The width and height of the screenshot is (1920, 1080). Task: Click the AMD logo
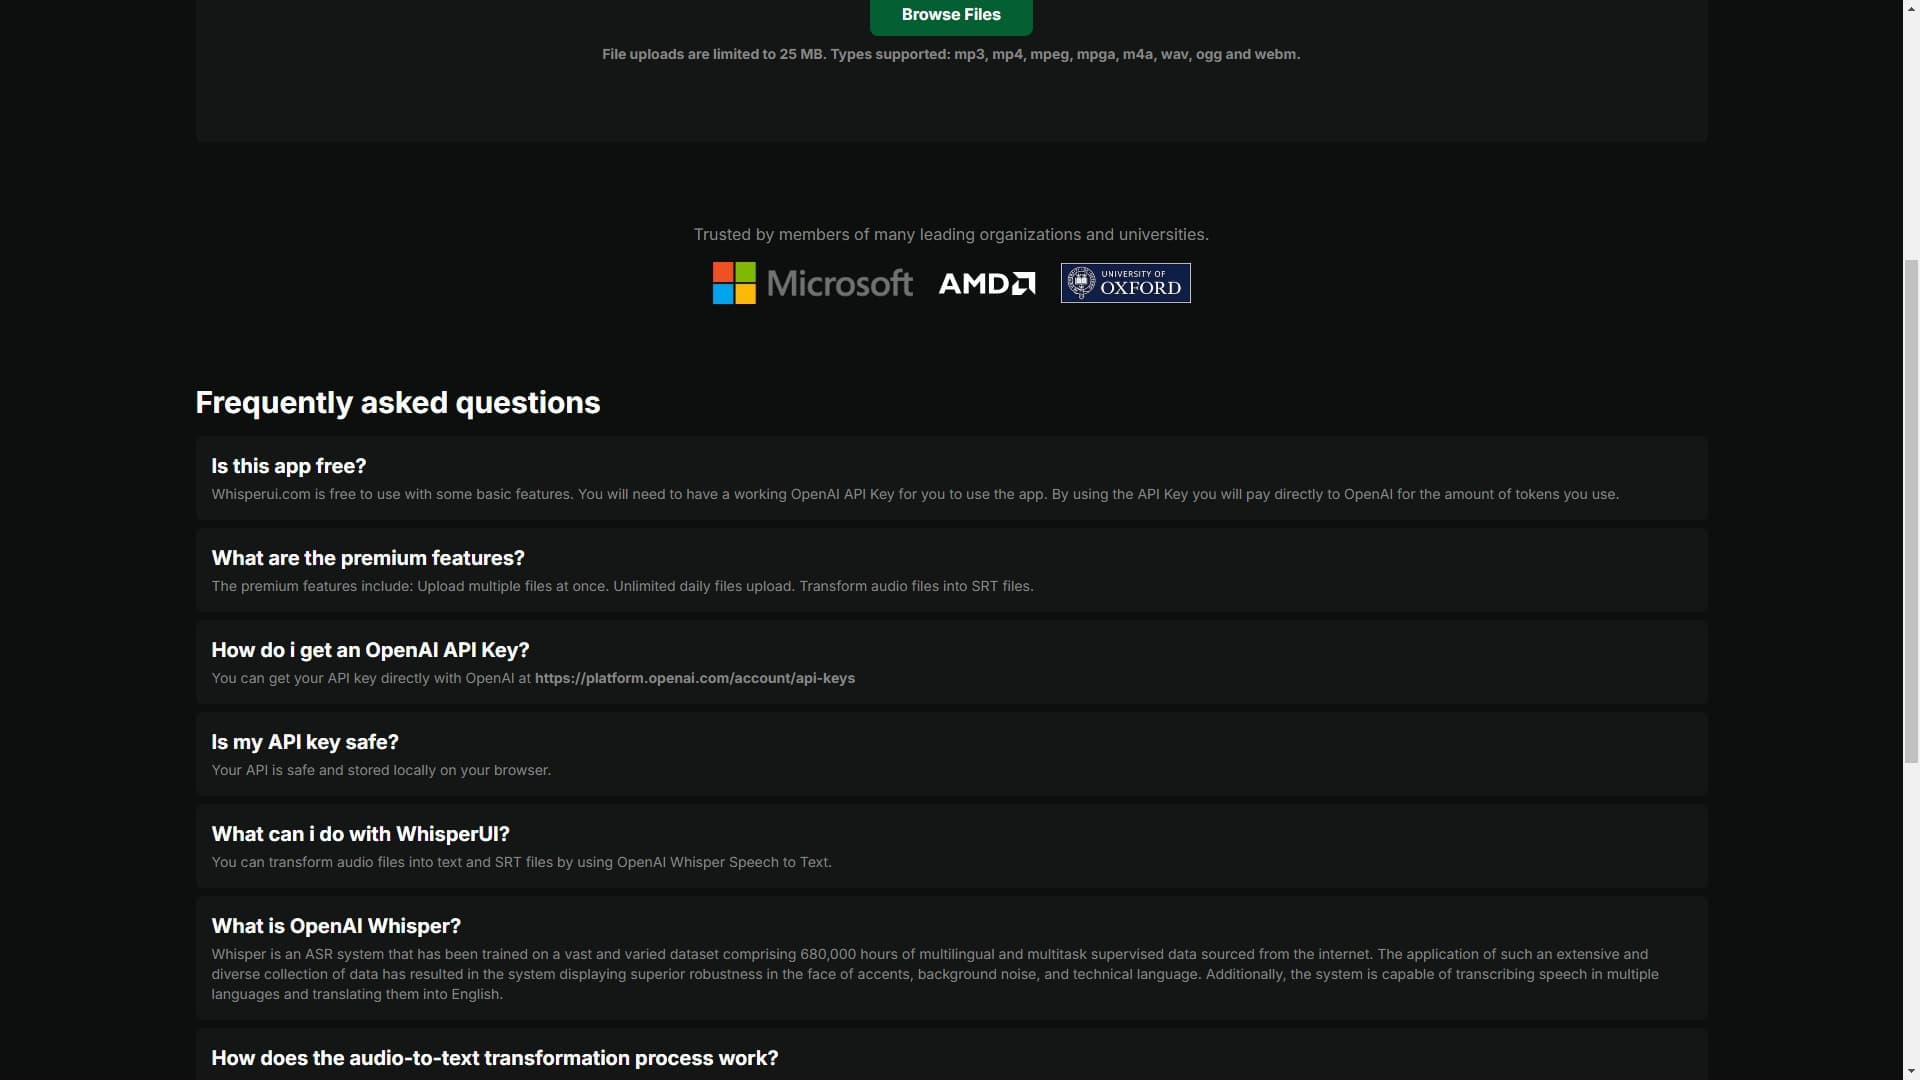tap(986, 284)
